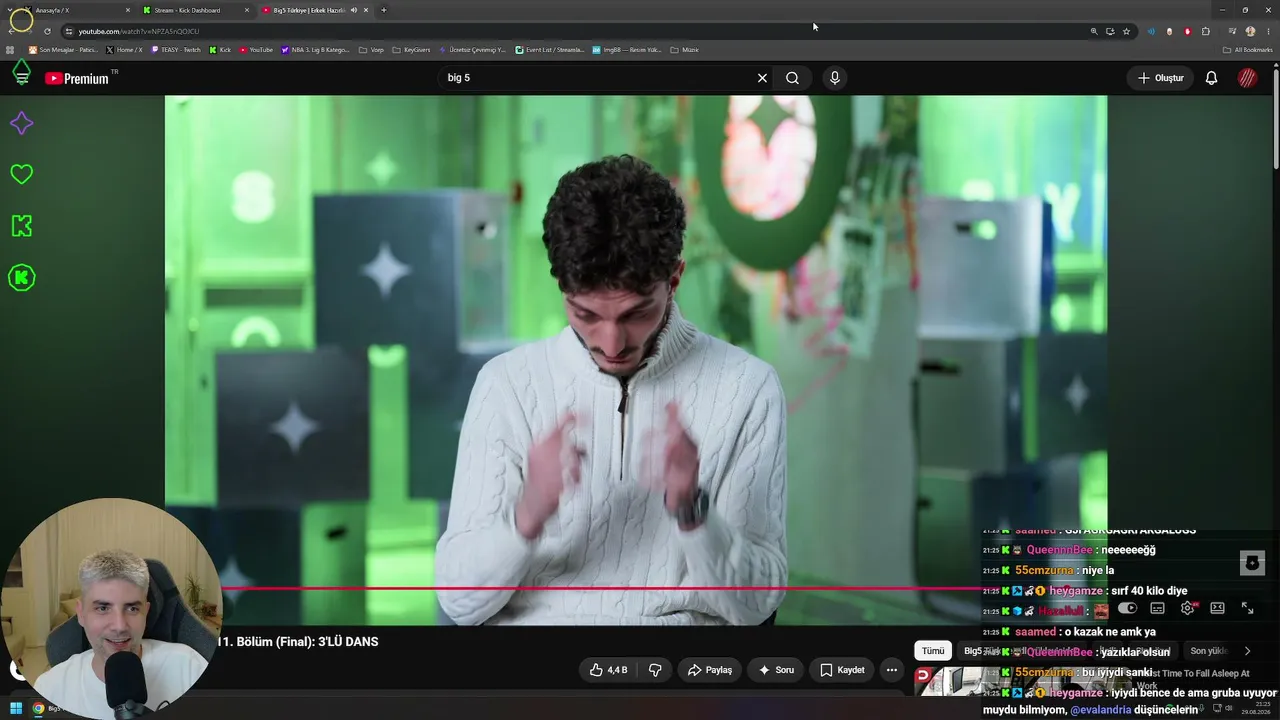Mute the audio on the Big5 tab
The image size is (1280, 720).
pos(353,10)
